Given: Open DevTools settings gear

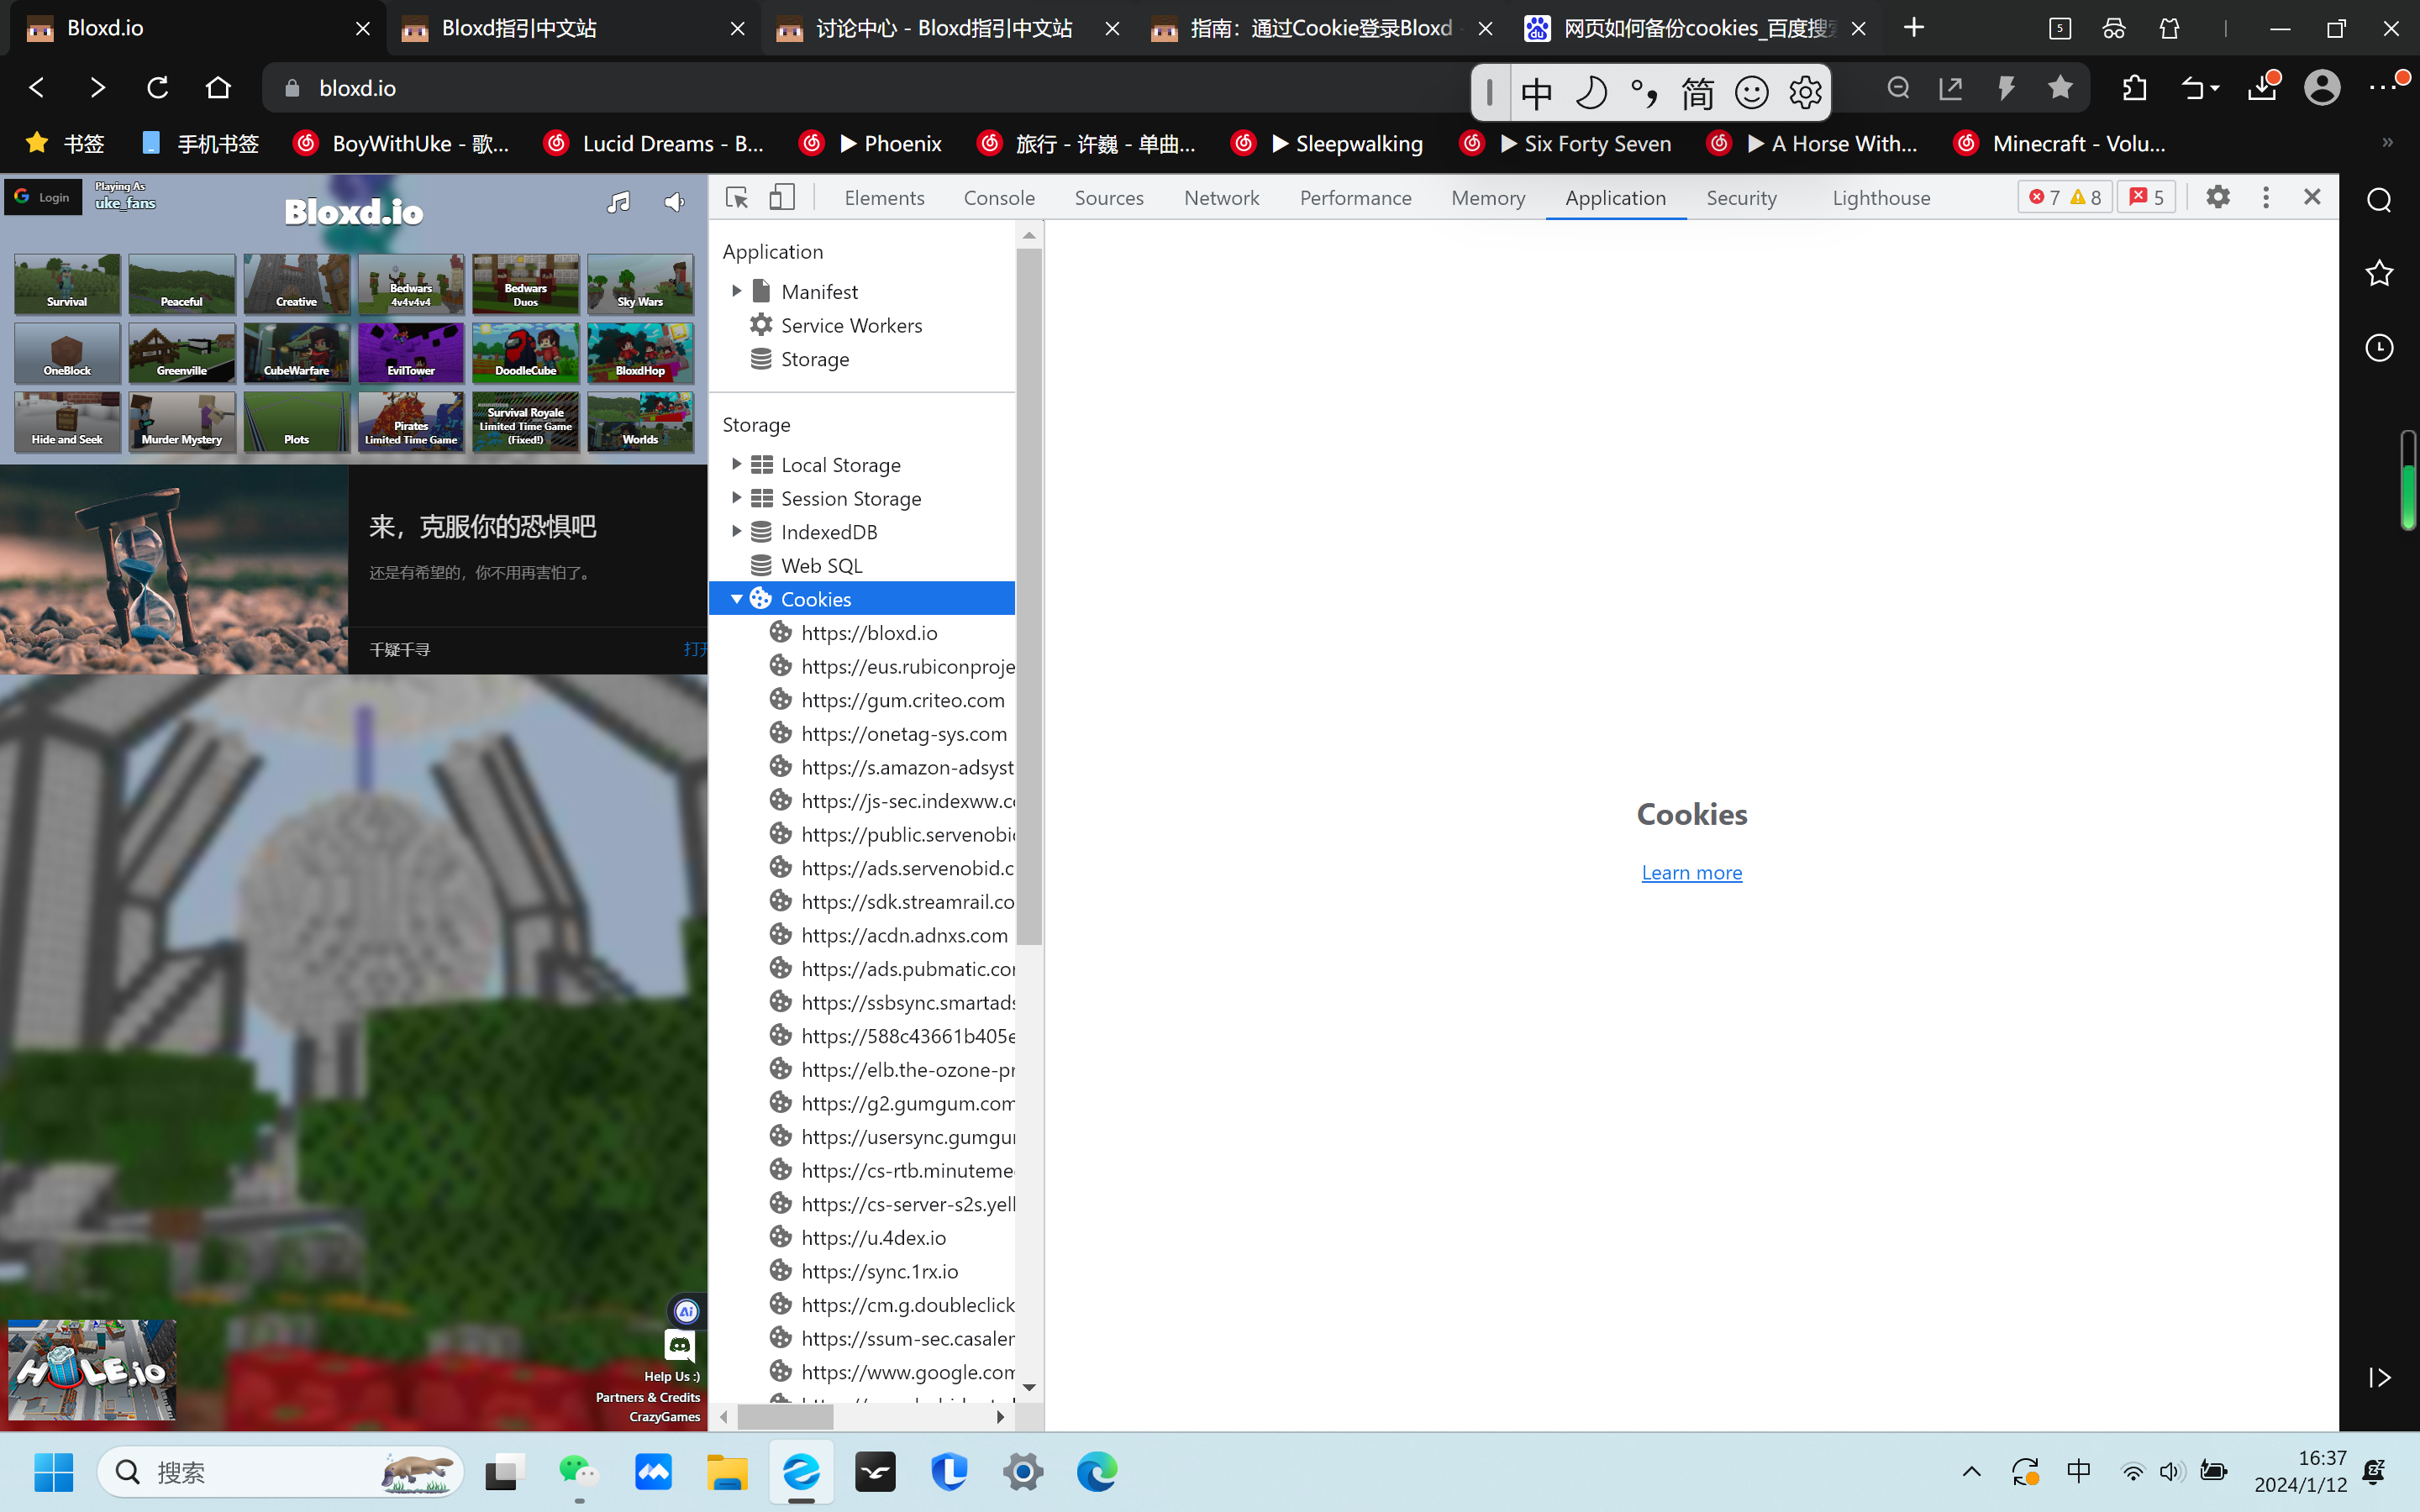Looking at the screenshot, I should pos(2217,198).
